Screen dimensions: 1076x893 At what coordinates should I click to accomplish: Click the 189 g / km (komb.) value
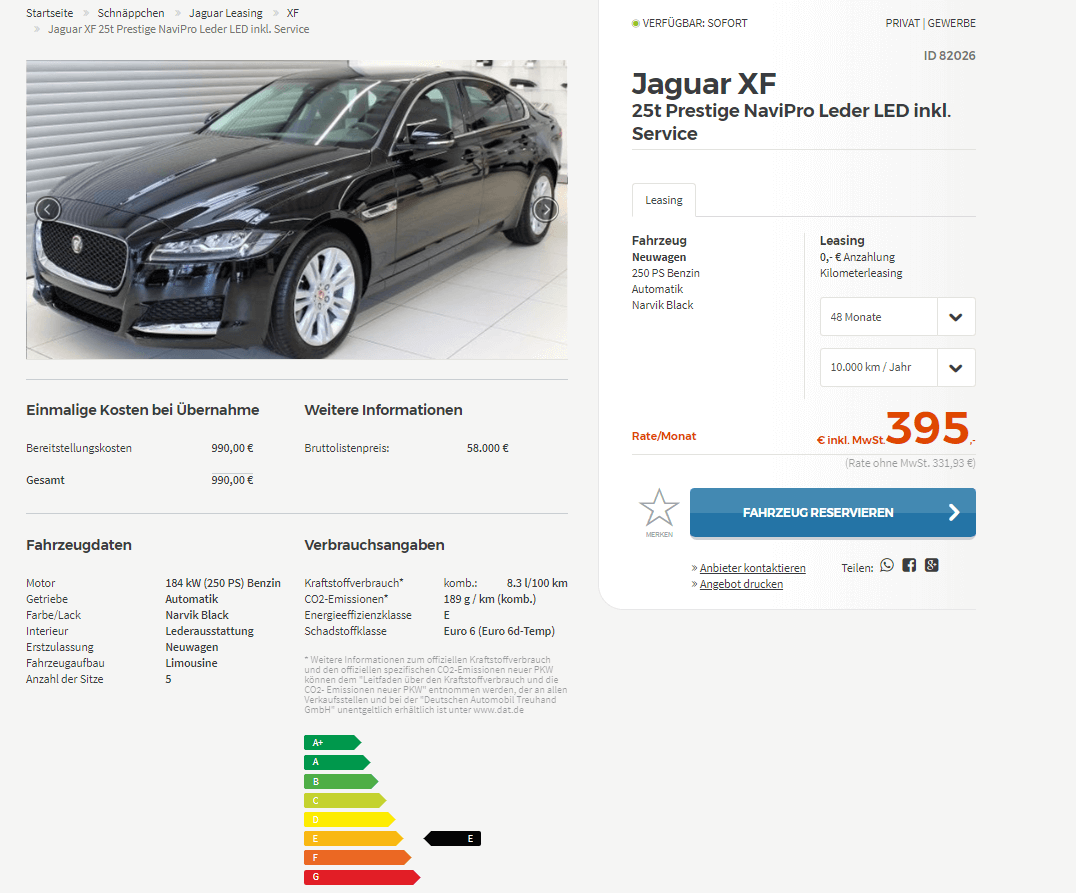click(489, 599)
